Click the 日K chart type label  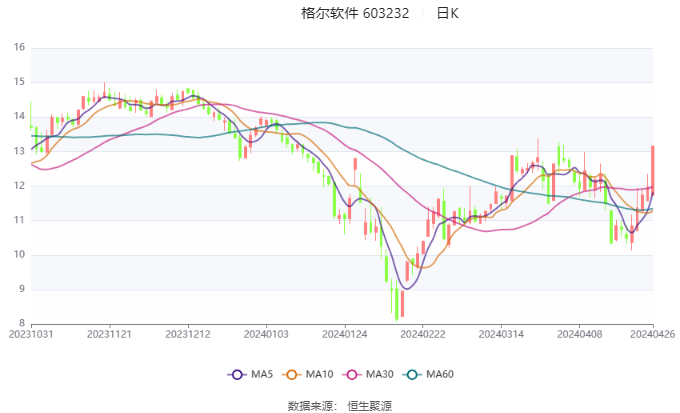coord(447,13)
